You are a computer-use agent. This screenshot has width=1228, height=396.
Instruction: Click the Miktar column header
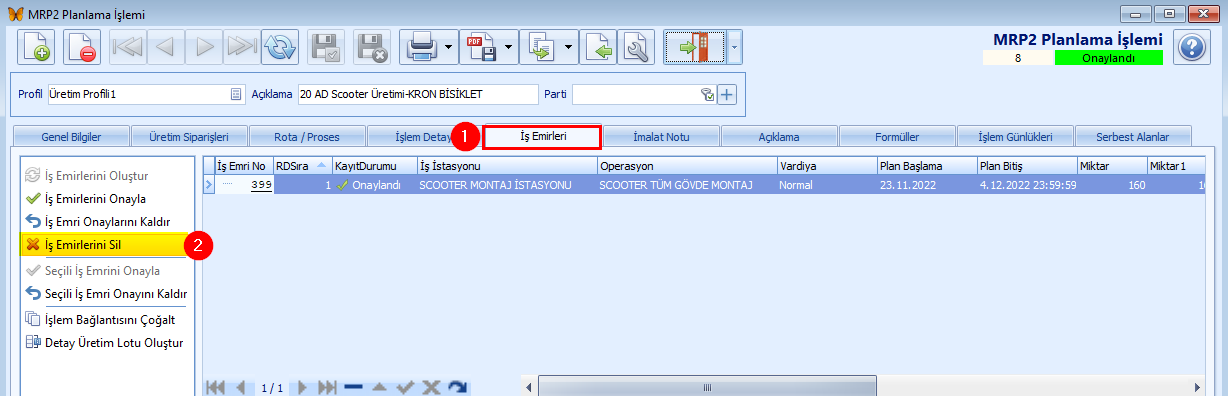[x=1111, y=166]
